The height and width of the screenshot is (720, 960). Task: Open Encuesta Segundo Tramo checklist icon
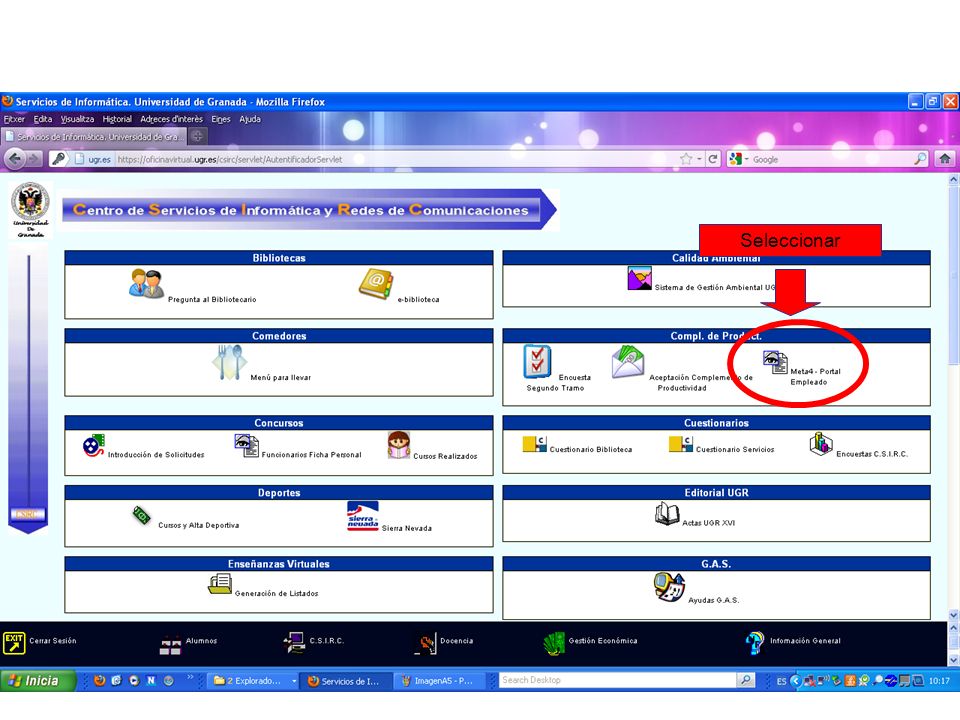point(537,361)
